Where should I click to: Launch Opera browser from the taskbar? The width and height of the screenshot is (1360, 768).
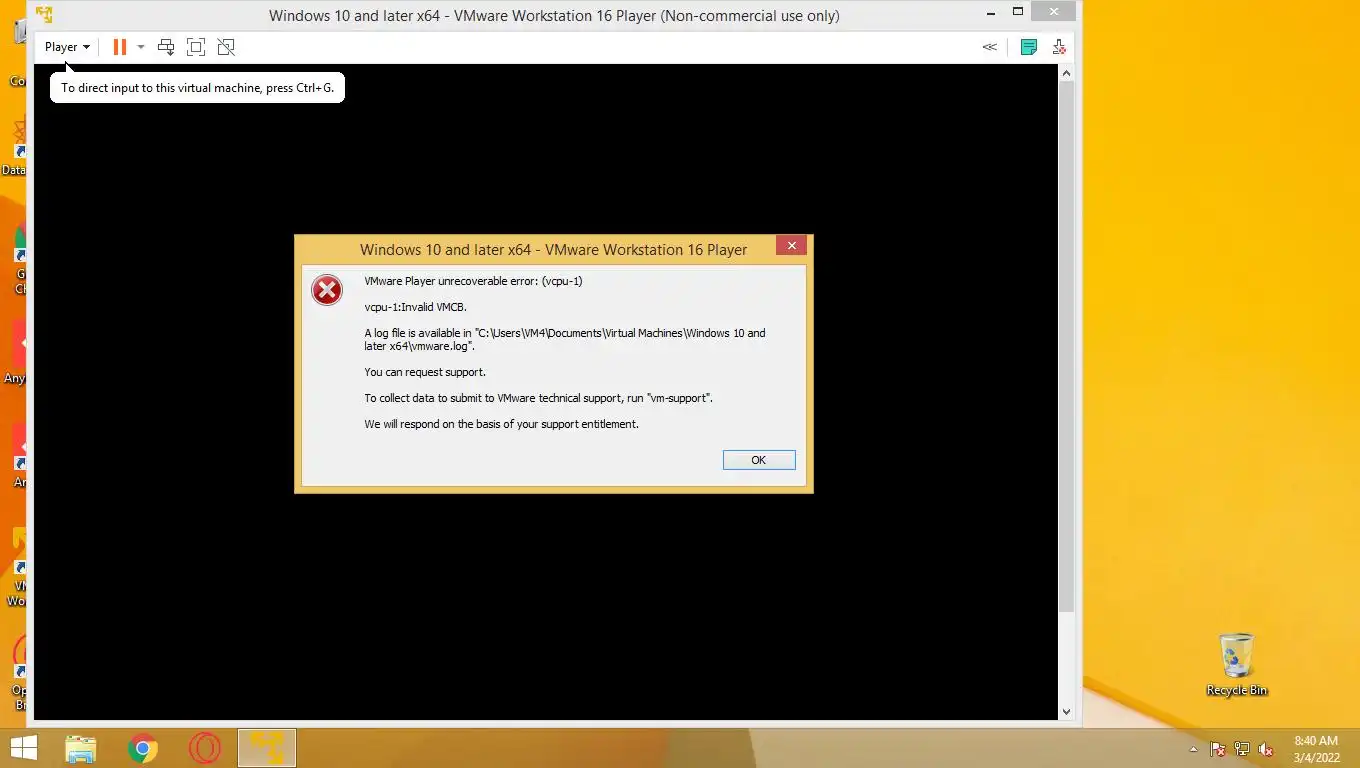click(204, 748)
